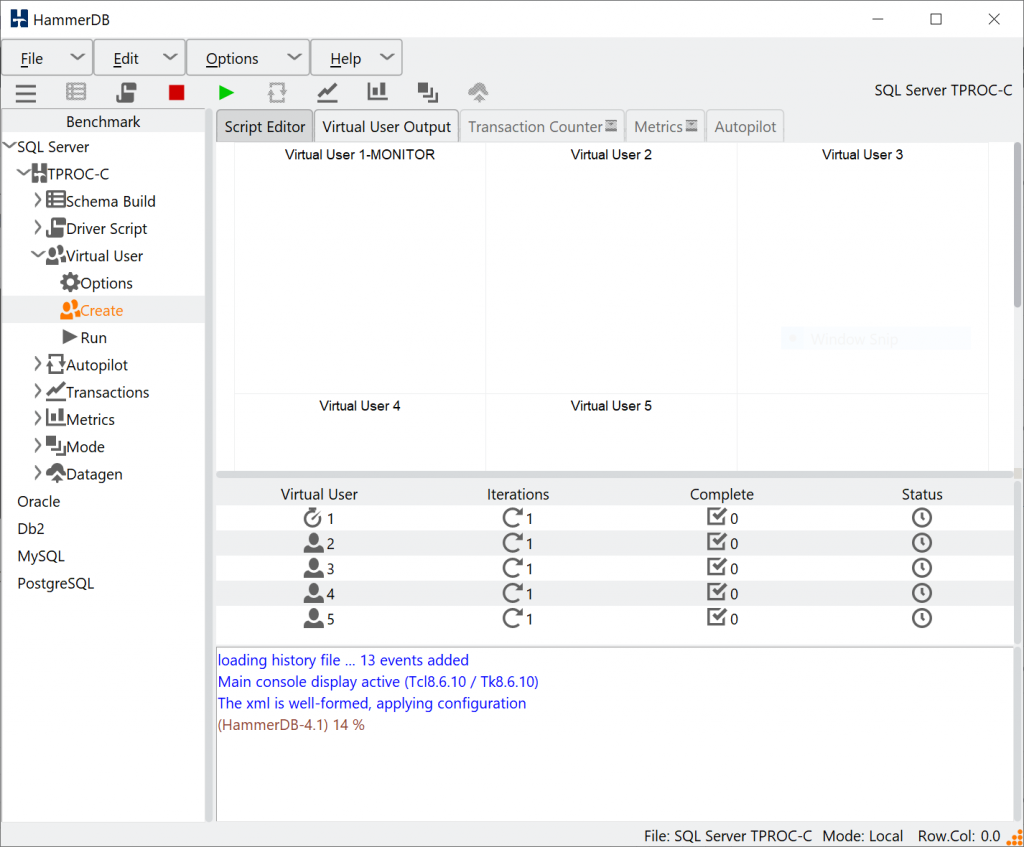Click the Autopilot toolbar icon

point(277,93)
